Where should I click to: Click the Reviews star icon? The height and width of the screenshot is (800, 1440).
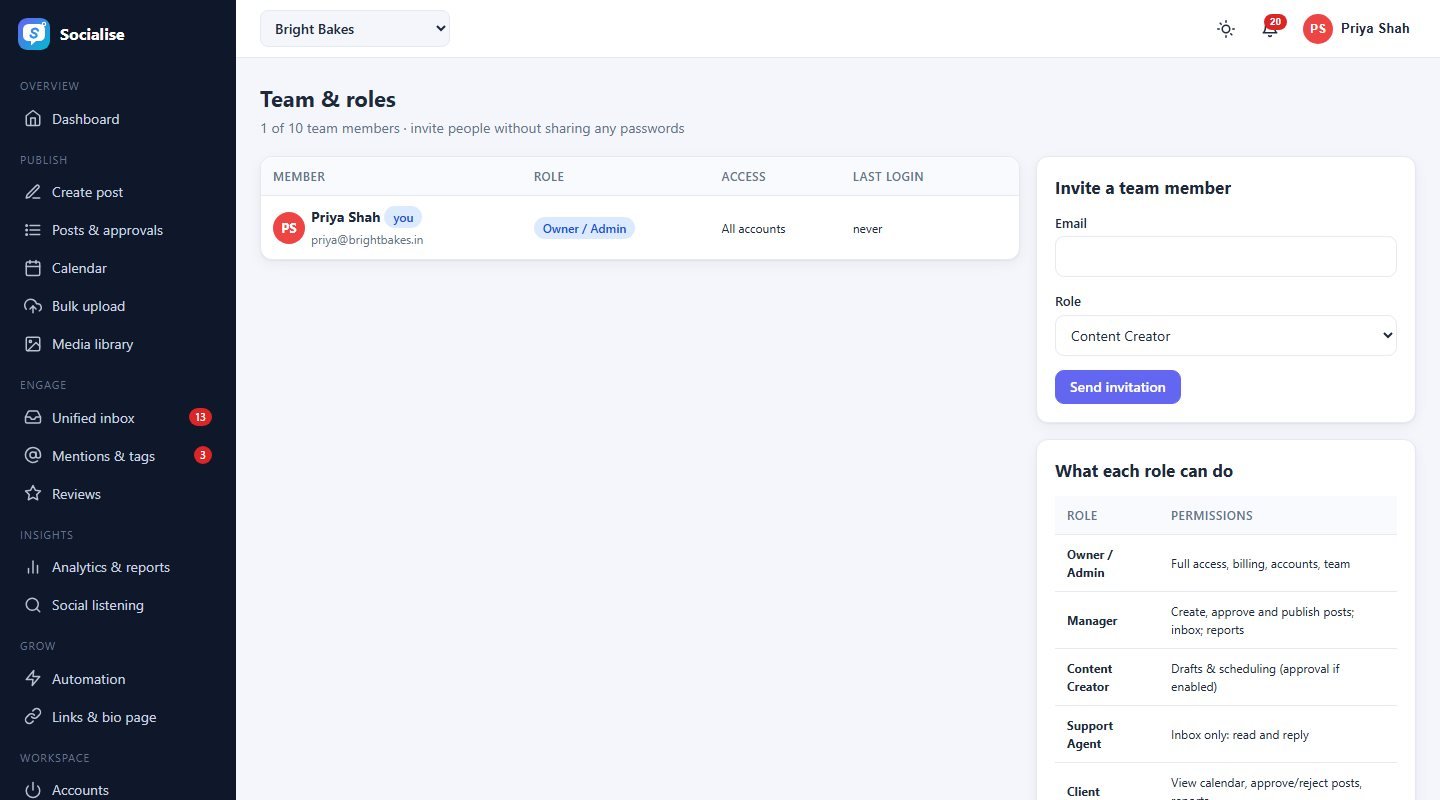click(x=33, y=494)
